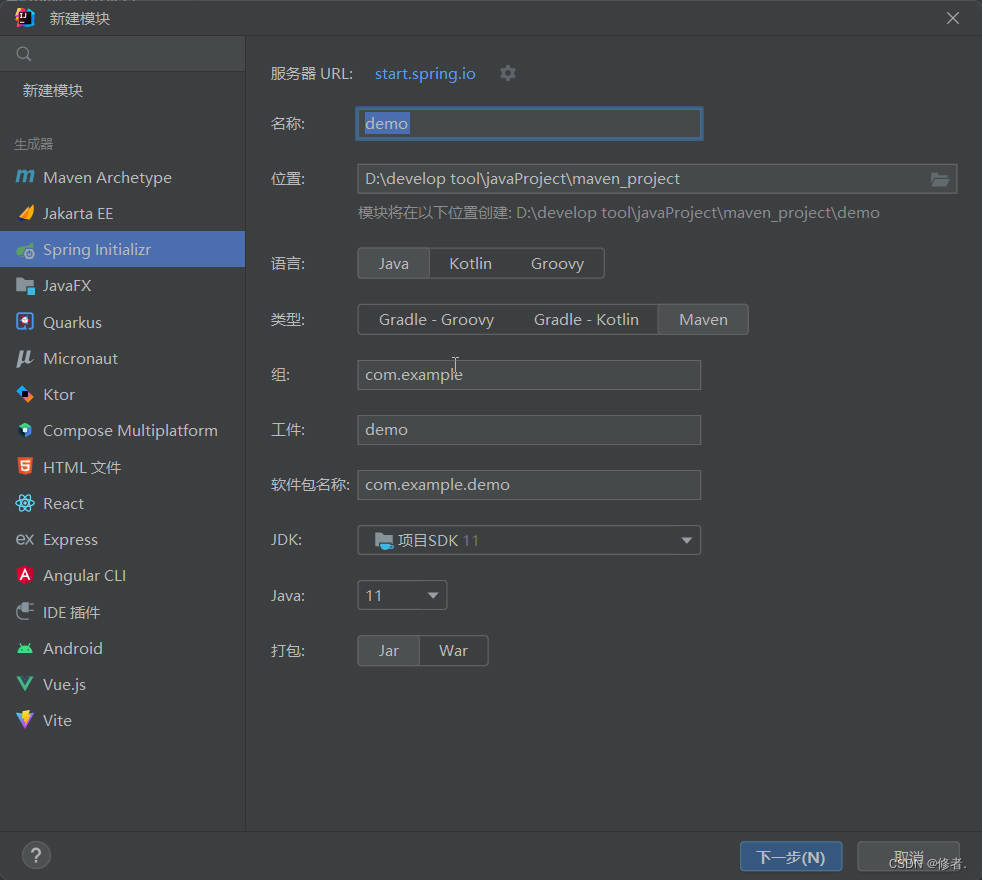Click the generator search box
This screenshot has width=982, height=880.
pyautogui.click(x=123, y=54)
